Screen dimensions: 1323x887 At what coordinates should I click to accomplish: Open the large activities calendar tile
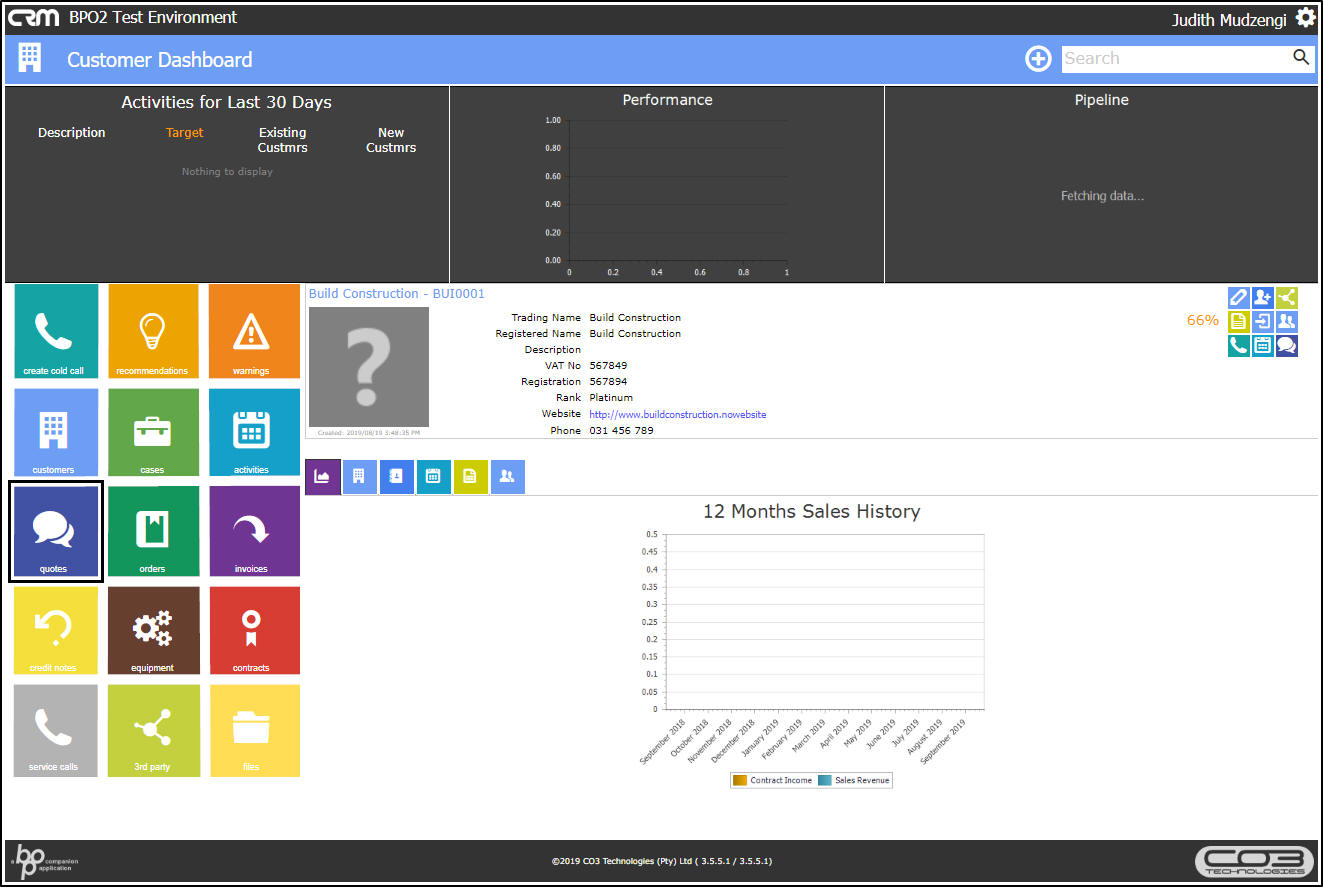click(x=254, y=432)
